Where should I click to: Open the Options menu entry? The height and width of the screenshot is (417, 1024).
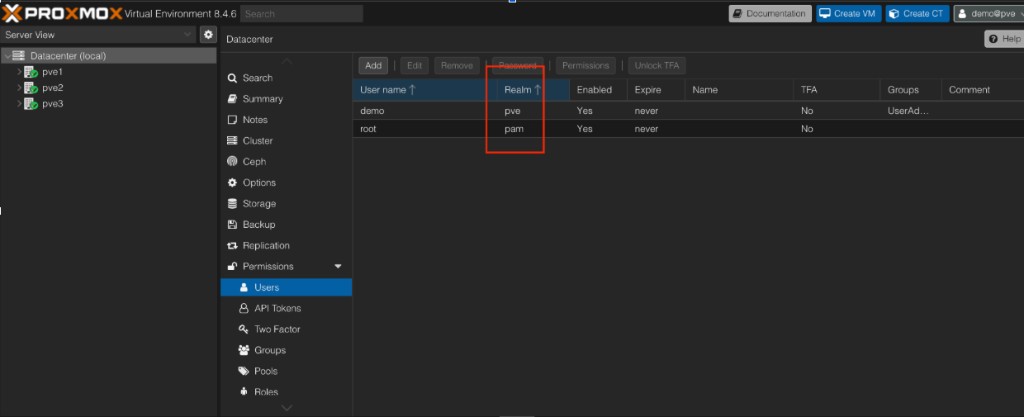click(x=286, y=183)
